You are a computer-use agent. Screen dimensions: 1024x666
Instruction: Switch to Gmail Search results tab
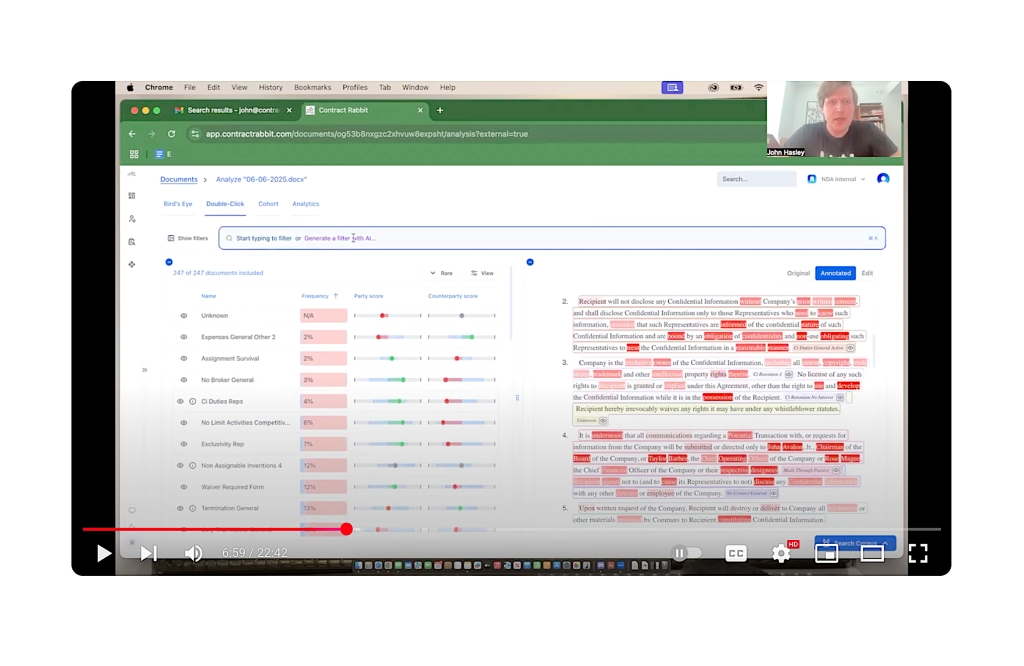tap(233, 110)
